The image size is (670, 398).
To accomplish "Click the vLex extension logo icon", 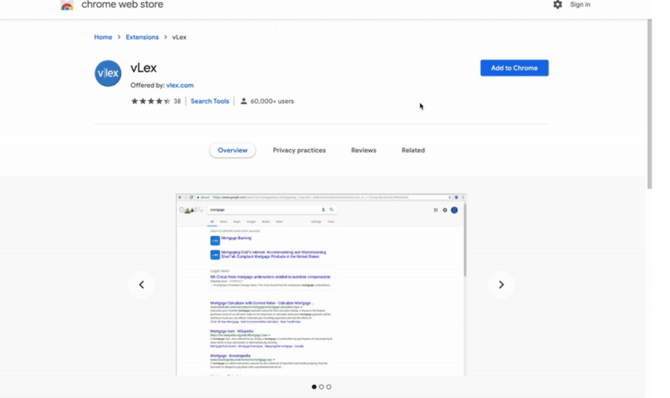I will tap(108, 73).
